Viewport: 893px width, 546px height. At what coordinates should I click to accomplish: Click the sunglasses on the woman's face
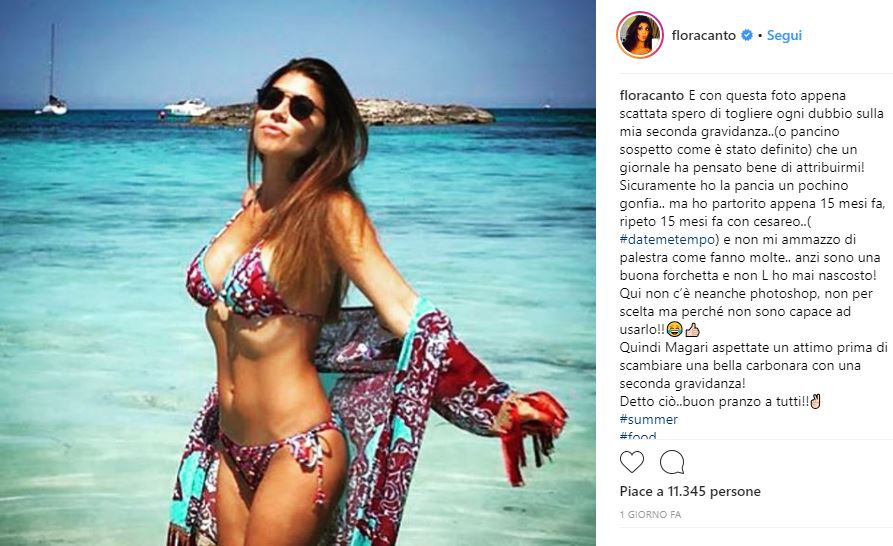(x=290, y=103)
